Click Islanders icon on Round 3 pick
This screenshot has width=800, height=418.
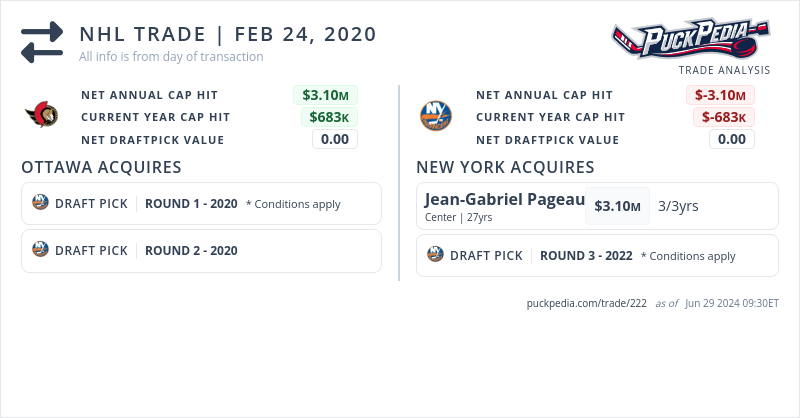(435, 255)
